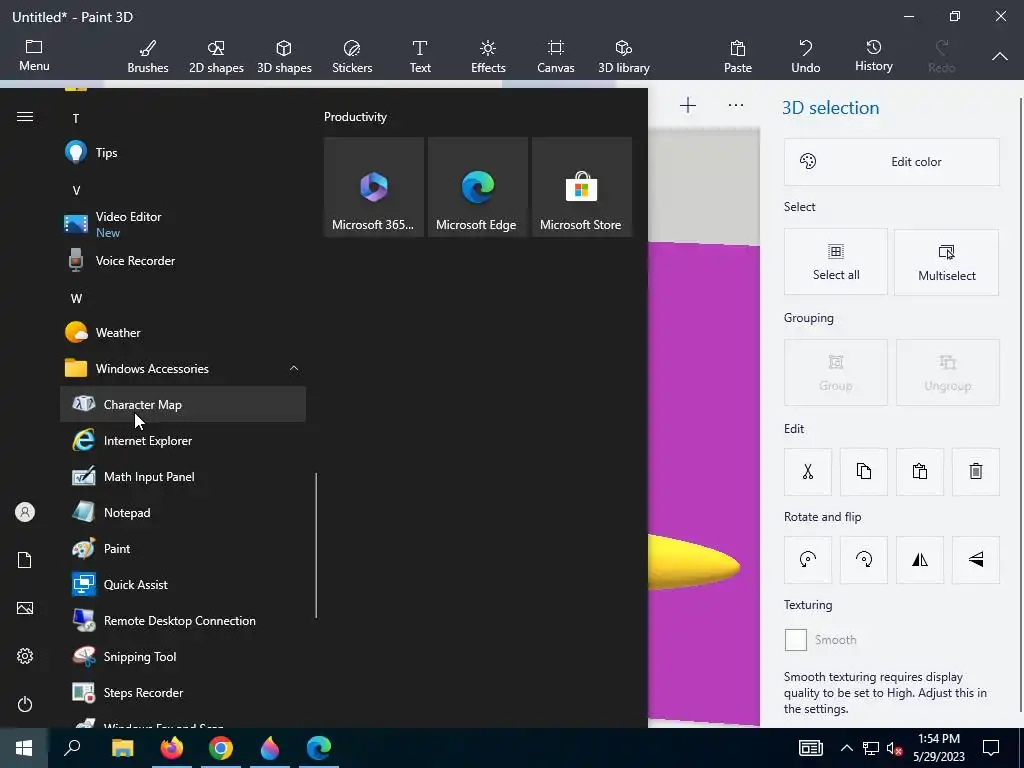Launch Voice Recorder

pyautogui.click(x=183, y=261)
